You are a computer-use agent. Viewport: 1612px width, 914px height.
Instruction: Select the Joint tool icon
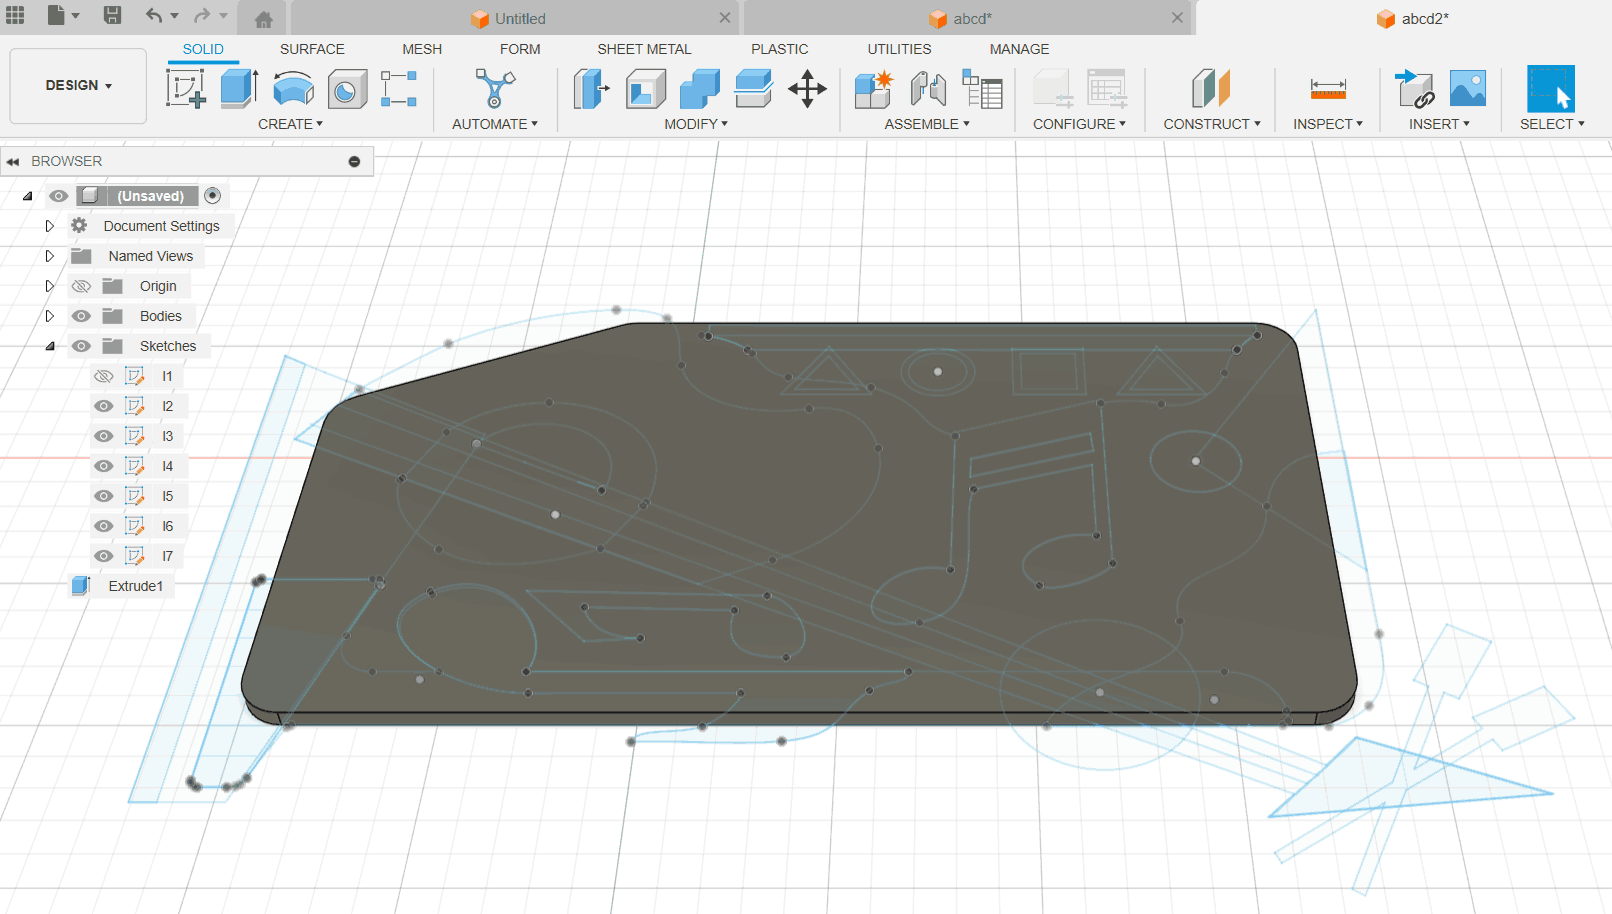(928, 88)
